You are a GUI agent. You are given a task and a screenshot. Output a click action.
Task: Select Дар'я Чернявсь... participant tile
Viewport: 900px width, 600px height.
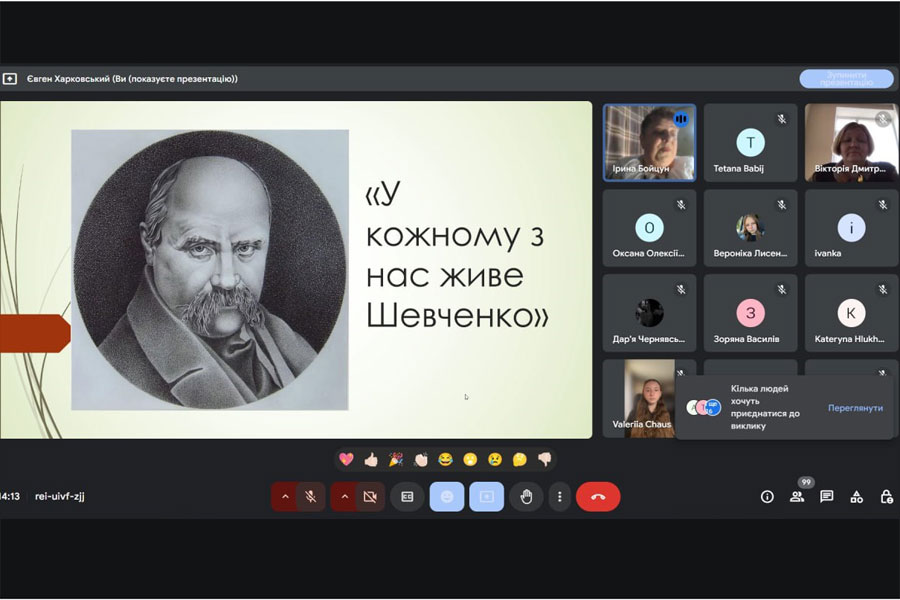[649, 313]
